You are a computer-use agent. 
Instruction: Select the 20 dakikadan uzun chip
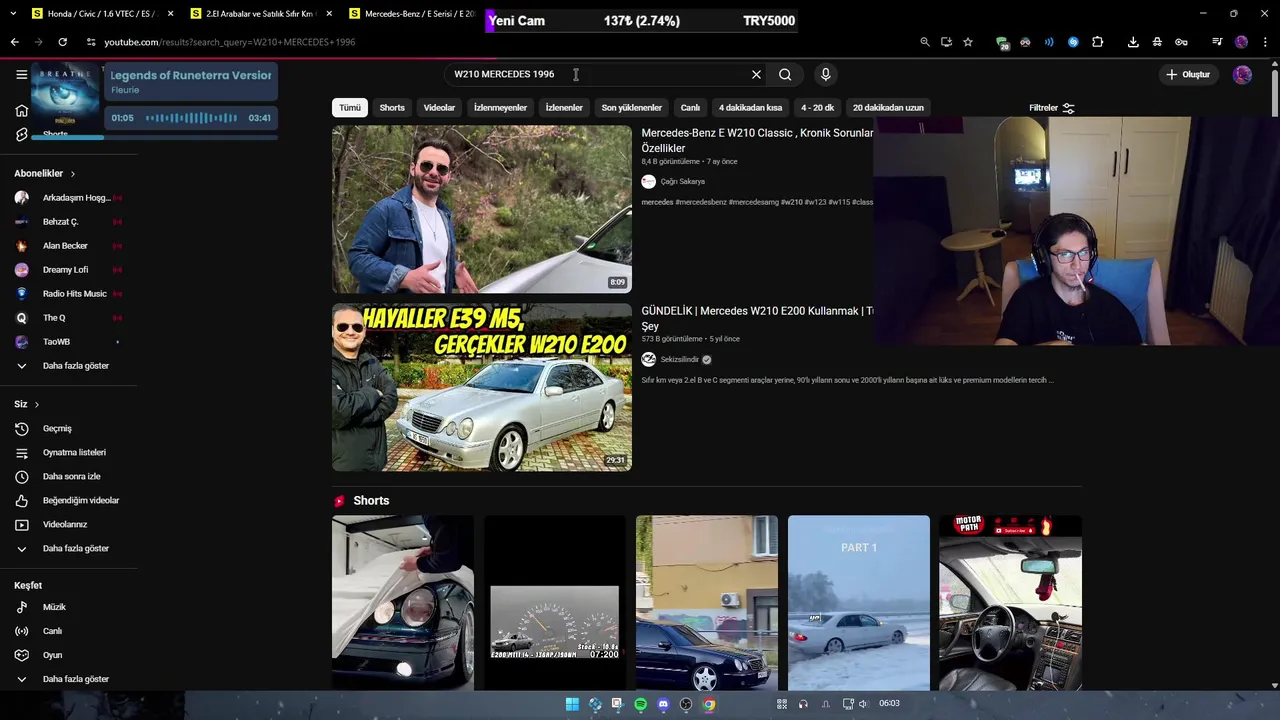point(888,108)
